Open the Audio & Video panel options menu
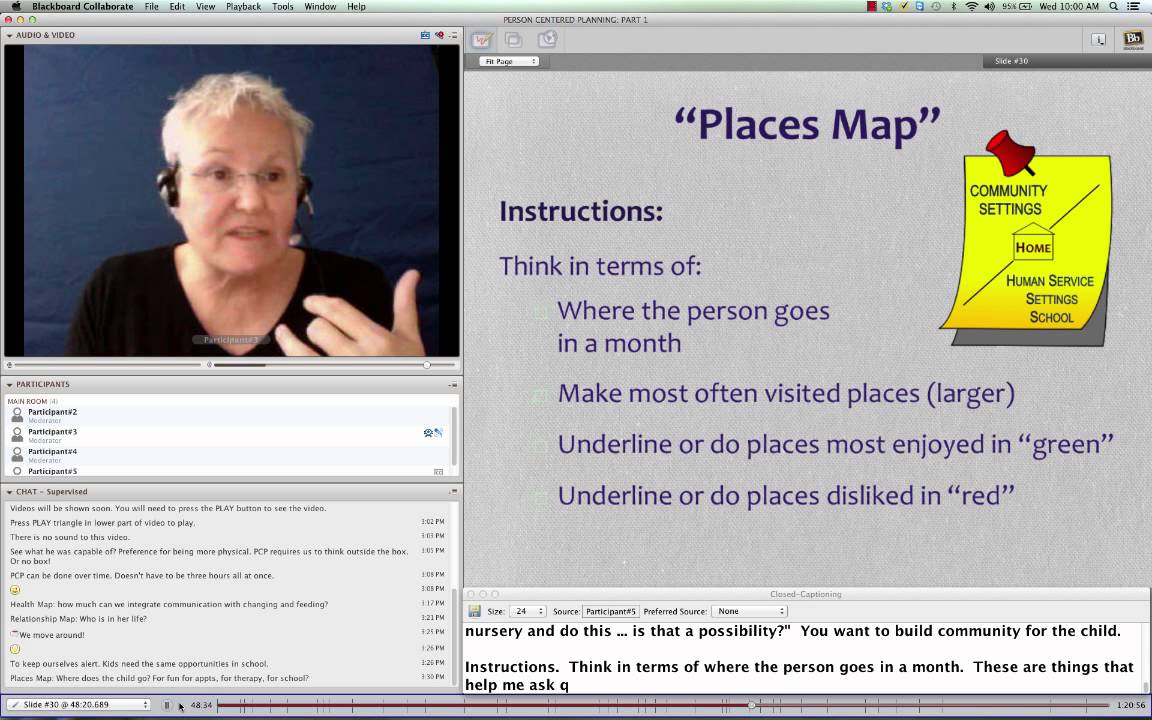Screen dimensions: 1152x720 [453, 35]
